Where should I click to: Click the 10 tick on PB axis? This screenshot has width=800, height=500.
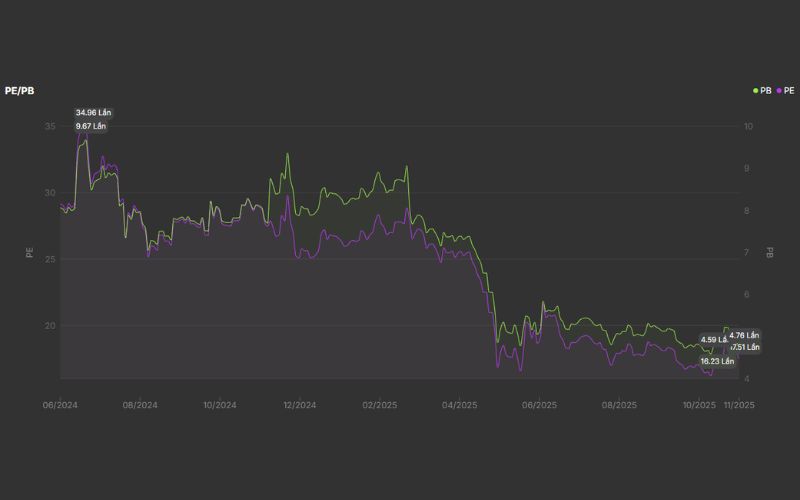(x=748, y=126)
